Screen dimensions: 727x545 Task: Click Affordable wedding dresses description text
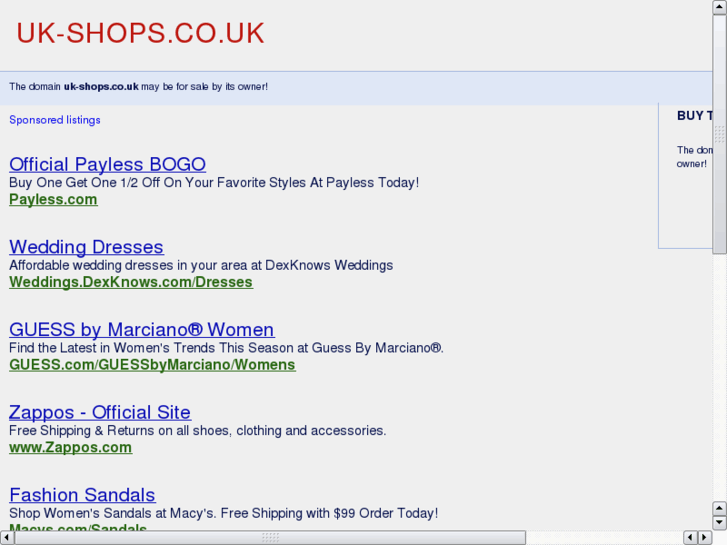(x=201, y=265)
